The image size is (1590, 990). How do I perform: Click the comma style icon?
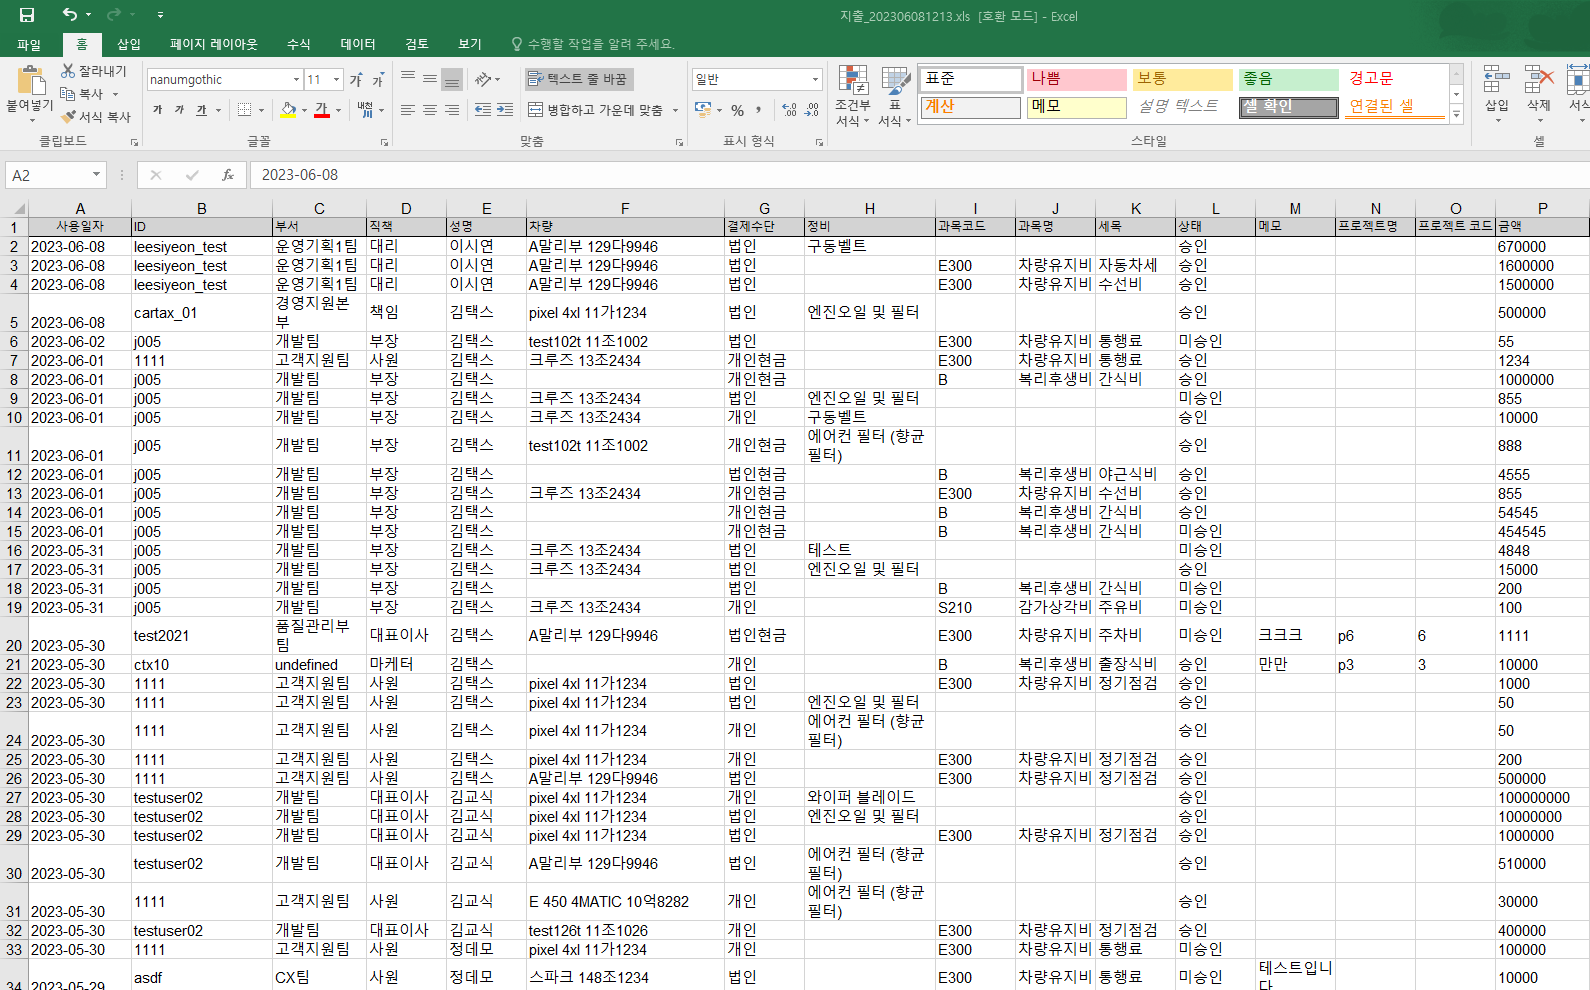(x=758, y=110)
